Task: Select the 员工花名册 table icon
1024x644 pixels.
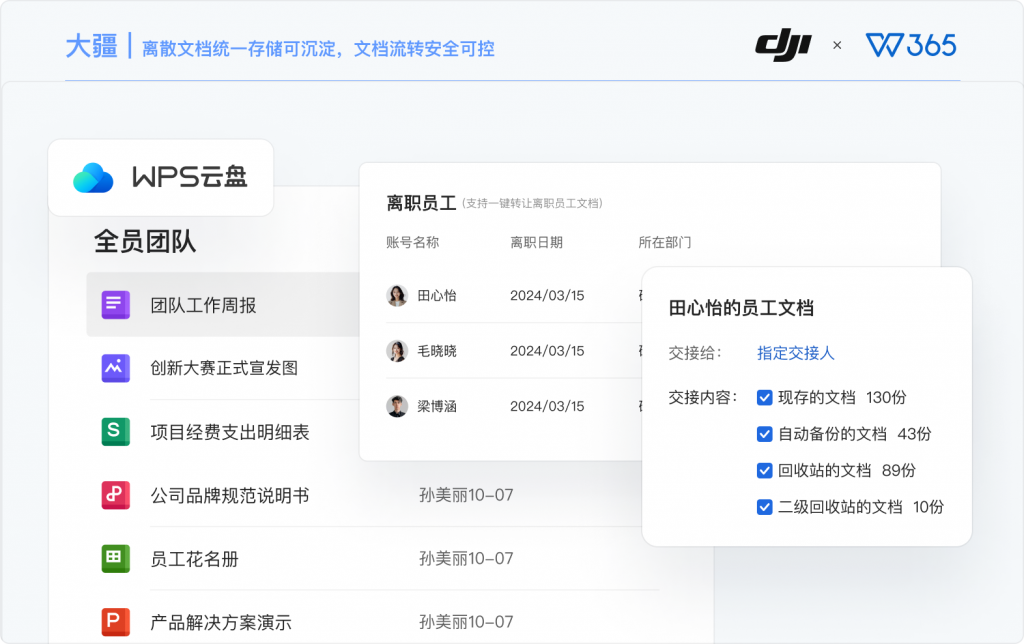Action: coord(115,559)
